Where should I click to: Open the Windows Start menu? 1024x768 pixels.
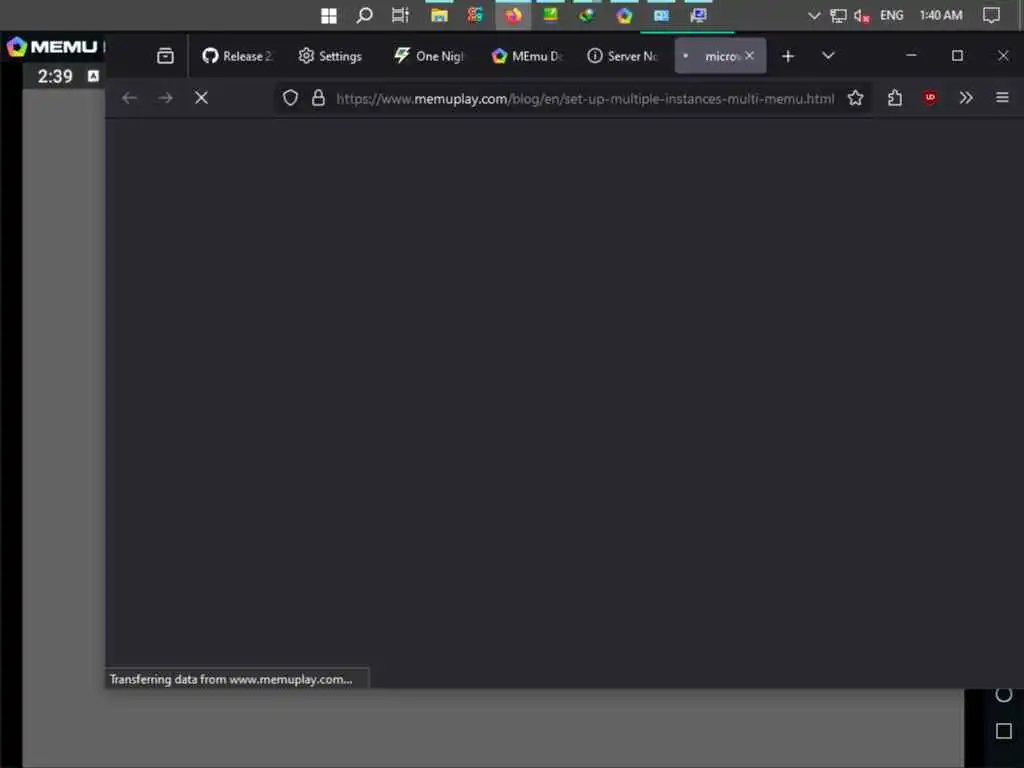[x=328, y=16]
